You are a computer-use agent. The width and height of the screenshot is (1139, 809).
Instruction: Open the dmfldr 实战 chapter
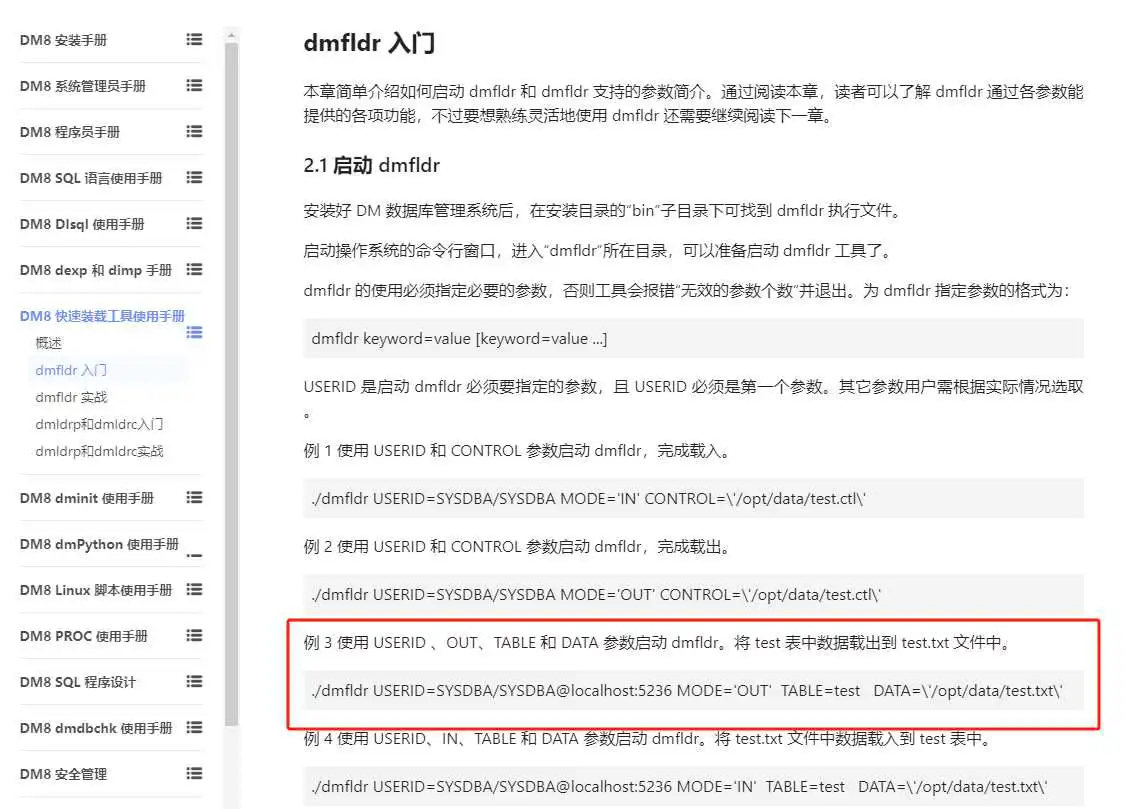(x=71, y=397)
